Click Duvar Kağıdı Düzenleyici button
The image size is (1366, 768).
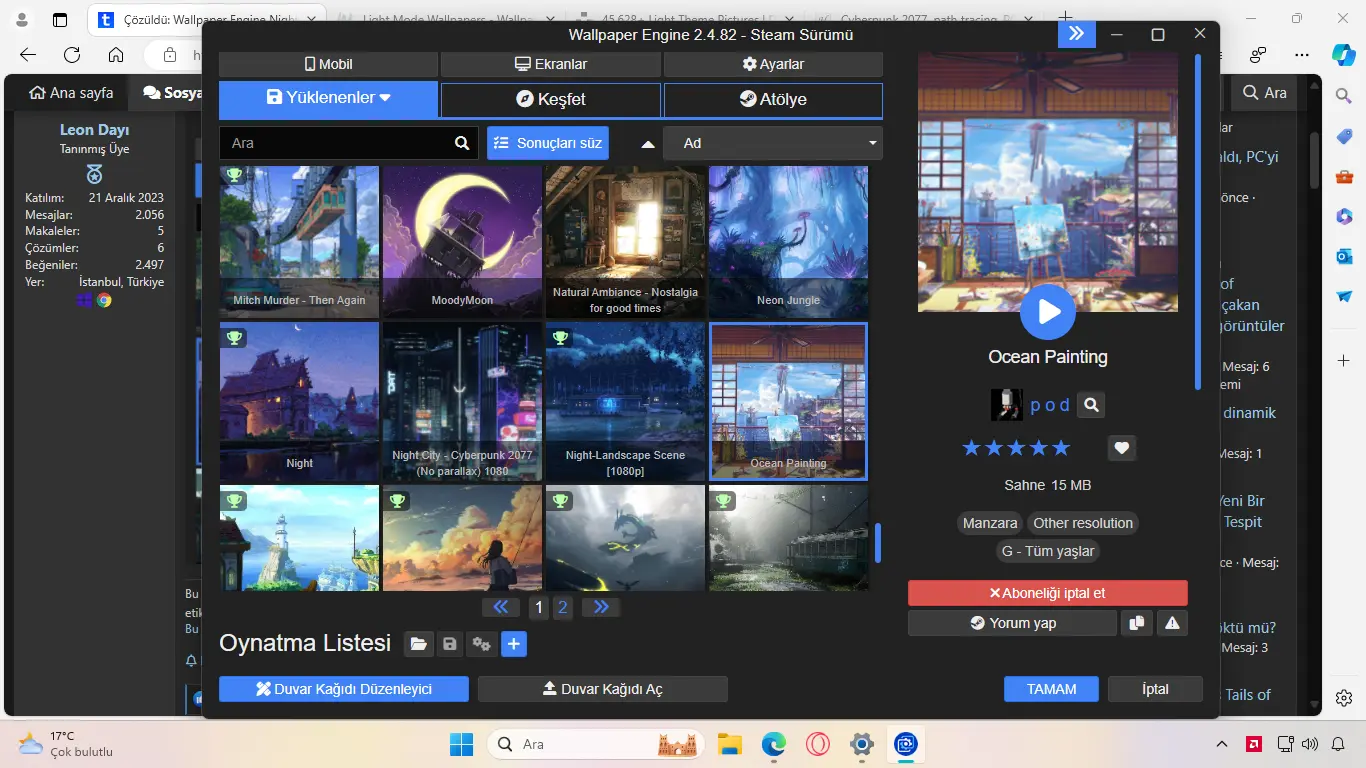[x=344, y=689]
